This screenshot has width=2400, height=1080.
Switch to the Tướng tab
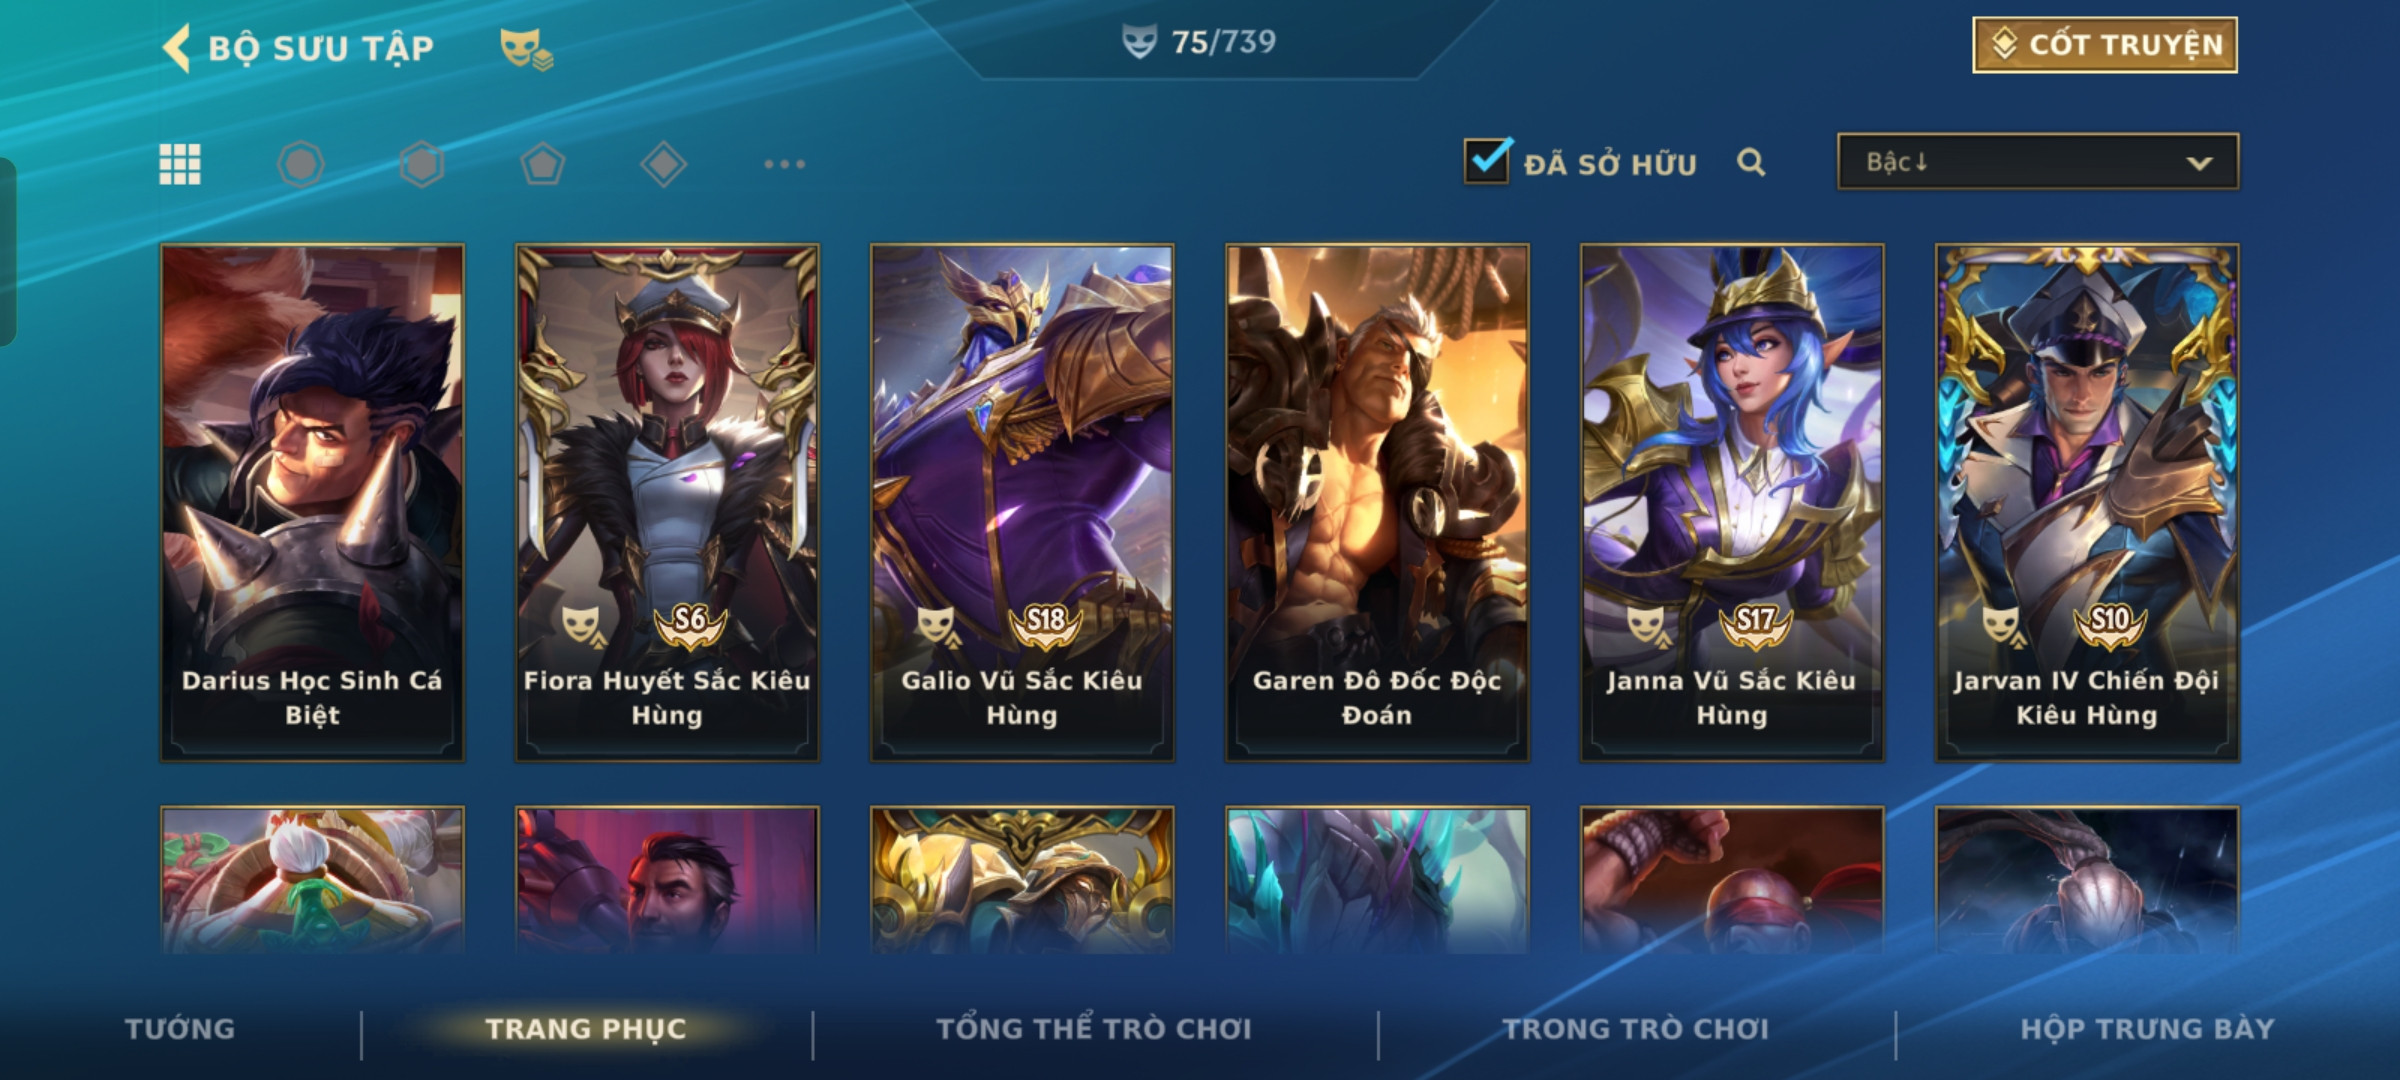click(180, 1029)
